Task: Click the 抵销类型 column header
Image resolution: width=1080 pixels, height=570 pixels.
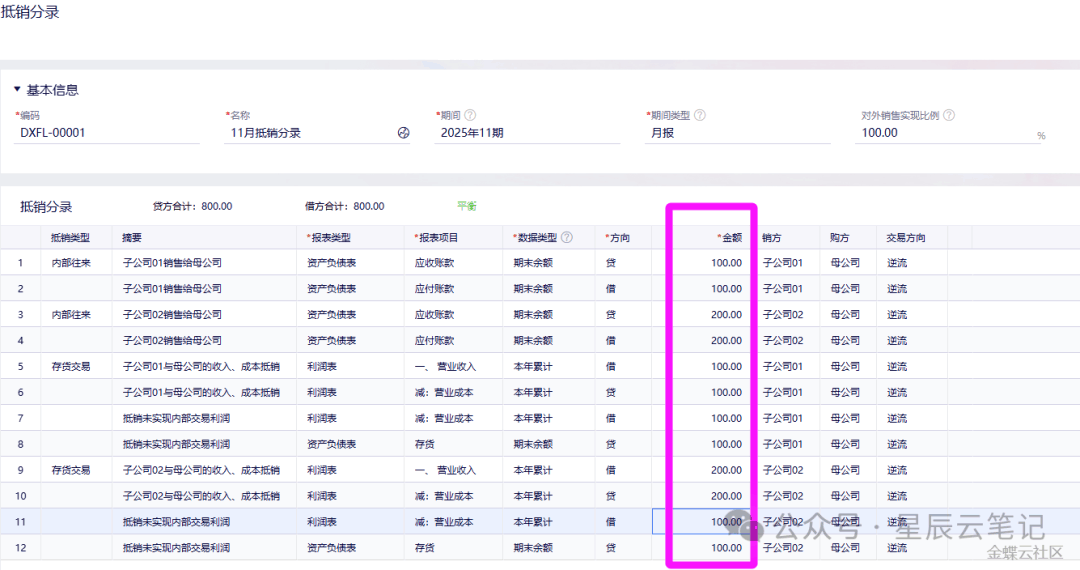Action: click(71, 238)
